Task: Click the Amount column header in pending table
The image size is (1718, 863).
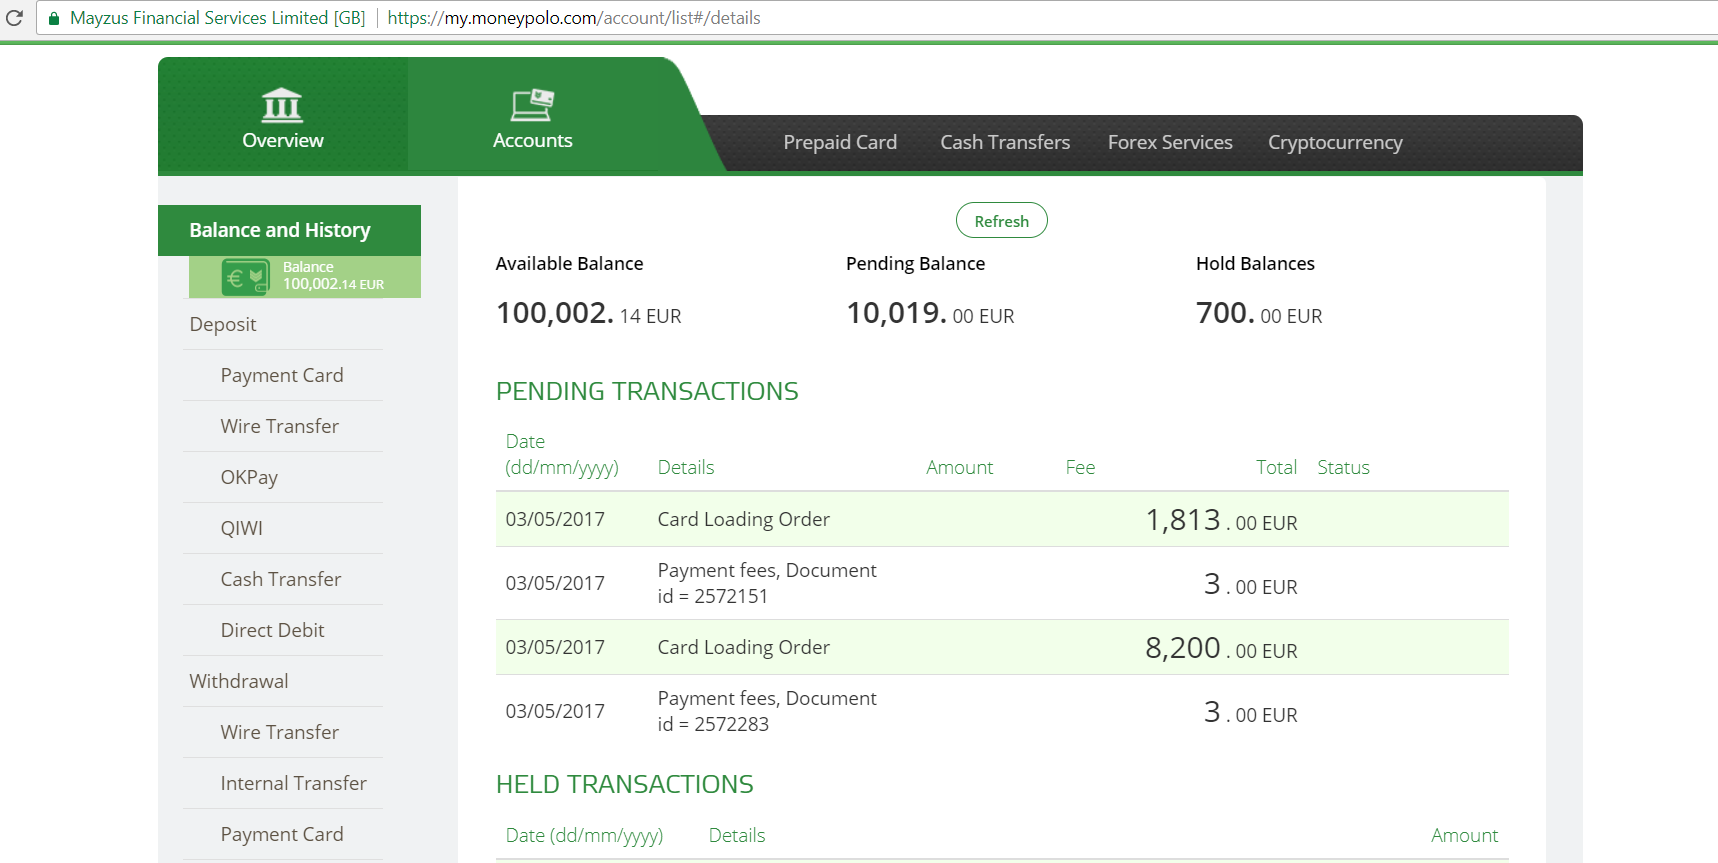Action: (x=960, y=467)
